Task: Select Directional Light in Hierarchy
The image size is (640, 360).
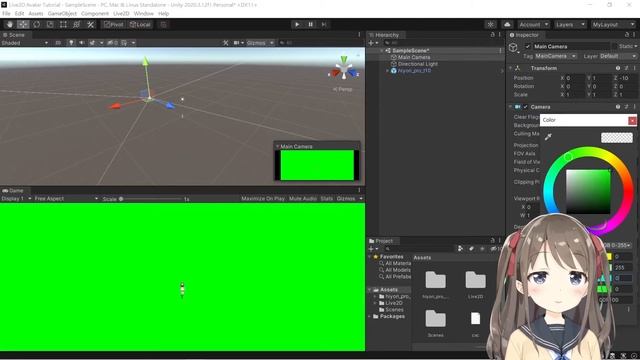Action: pyautogui.click(x=418, y=64)
